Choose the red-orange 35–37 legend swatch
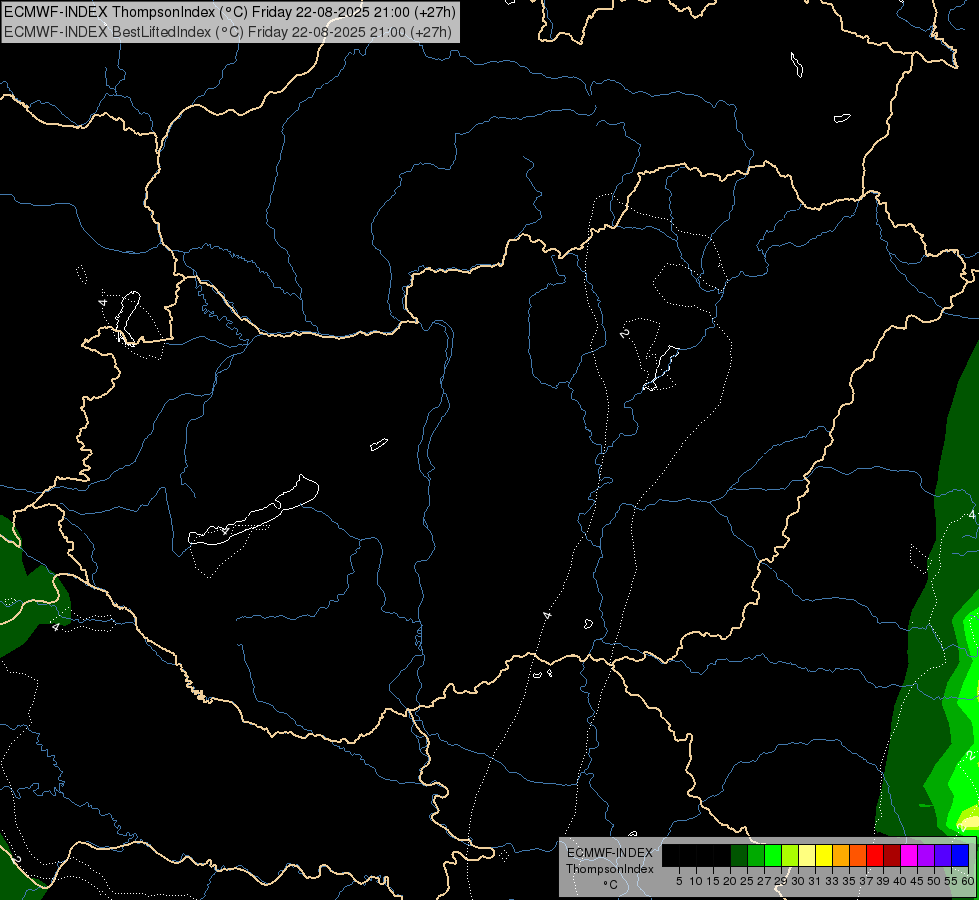The height and width of the screenshot is (900, 979). tap(858, 855)
